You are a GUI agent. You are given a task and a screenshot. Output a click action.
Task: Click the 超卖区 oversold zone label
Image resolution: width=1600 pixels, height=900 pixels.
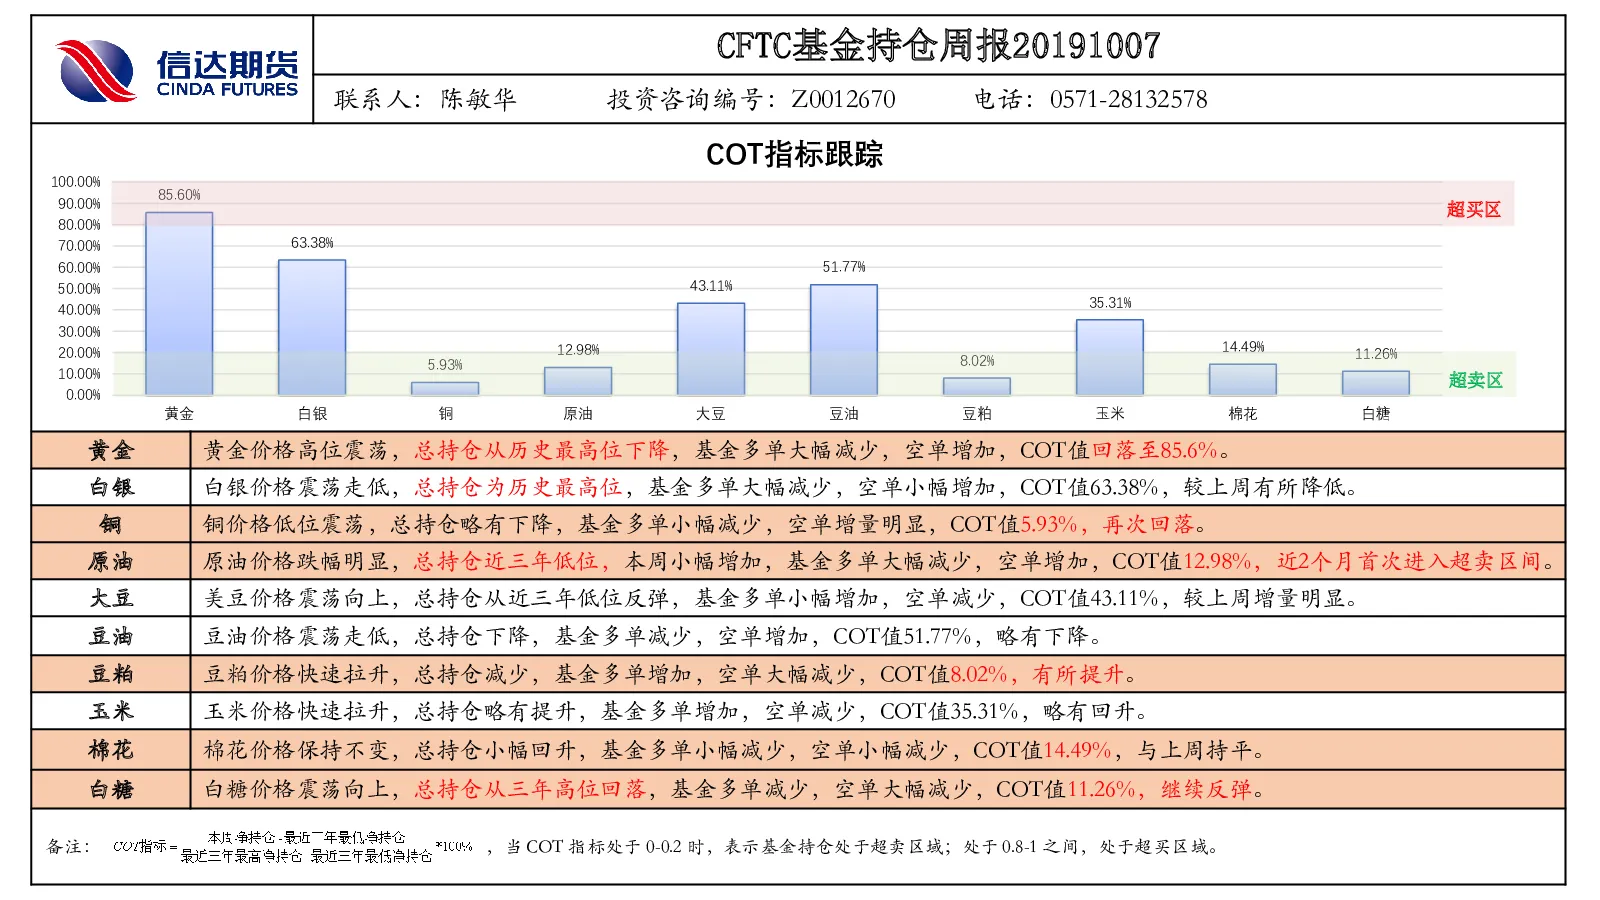pyautogui.click(x=1476, y=380)
